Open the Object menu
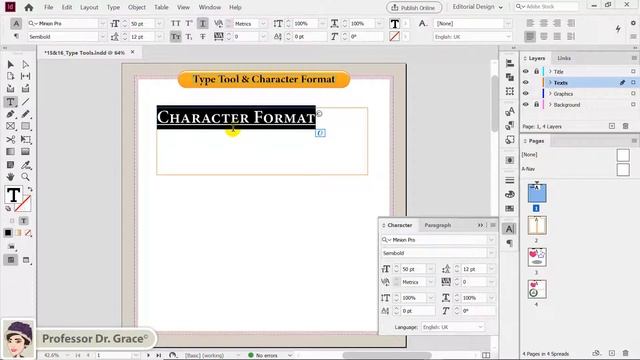The image size is (640, 360). pos(137,7)
